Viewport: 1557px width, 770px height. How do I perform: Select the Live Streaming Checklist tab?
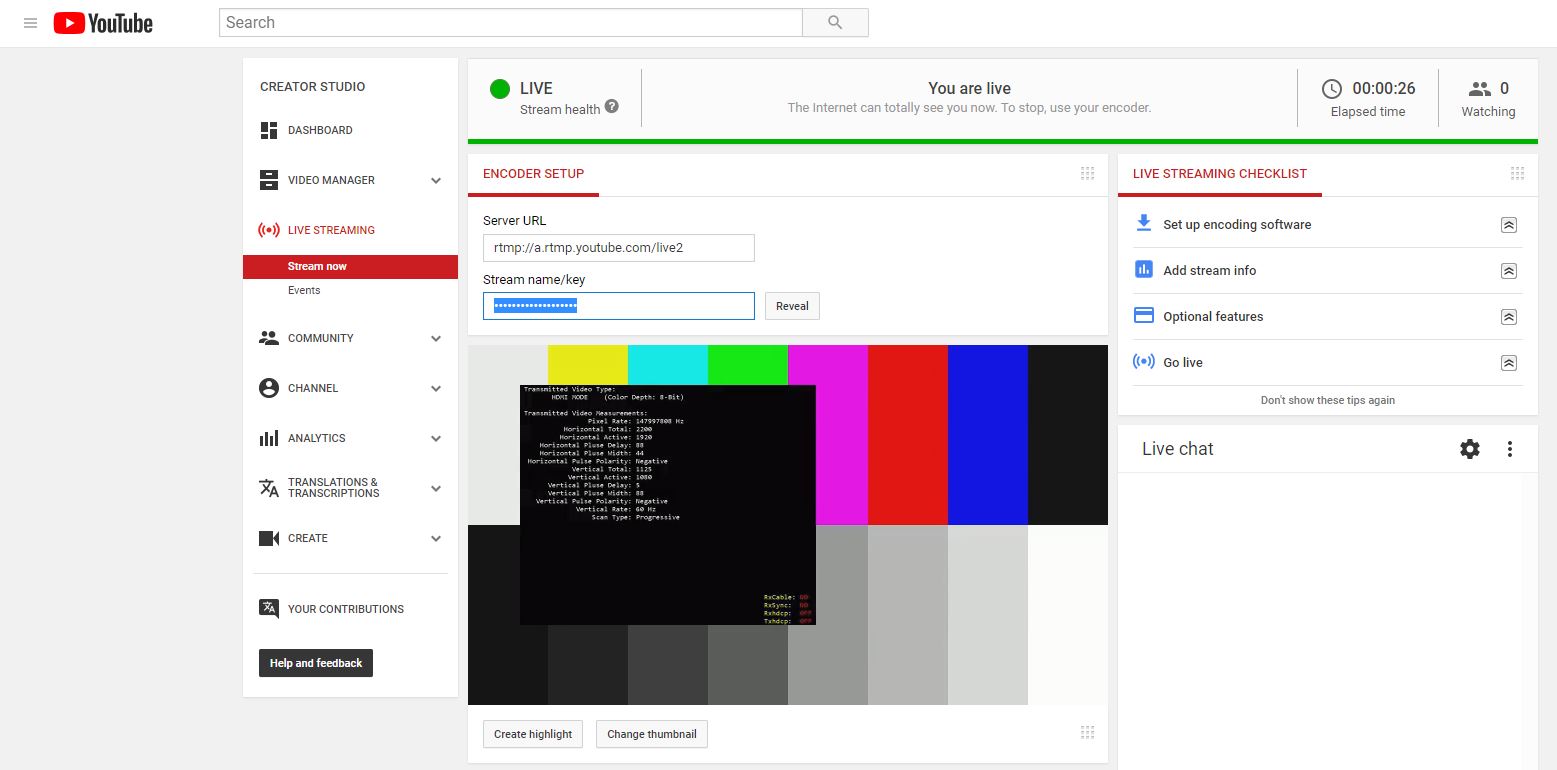click(1220, 174)
